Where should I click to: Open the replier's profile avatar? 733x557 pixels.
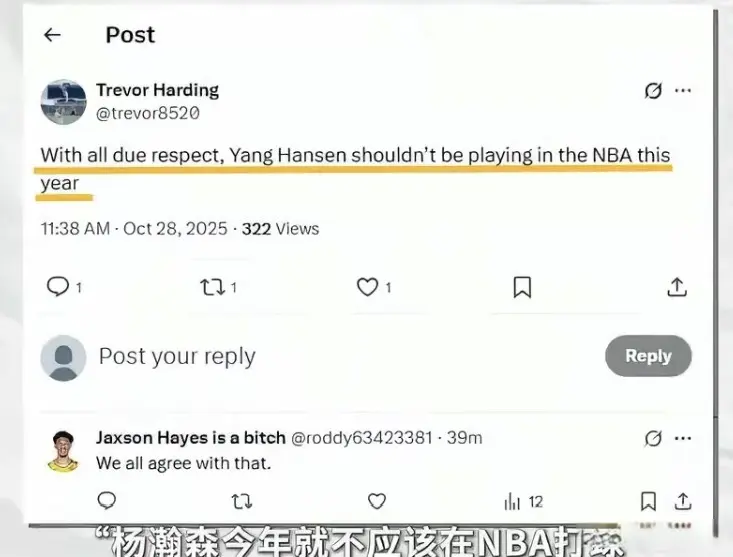(63, 451)
